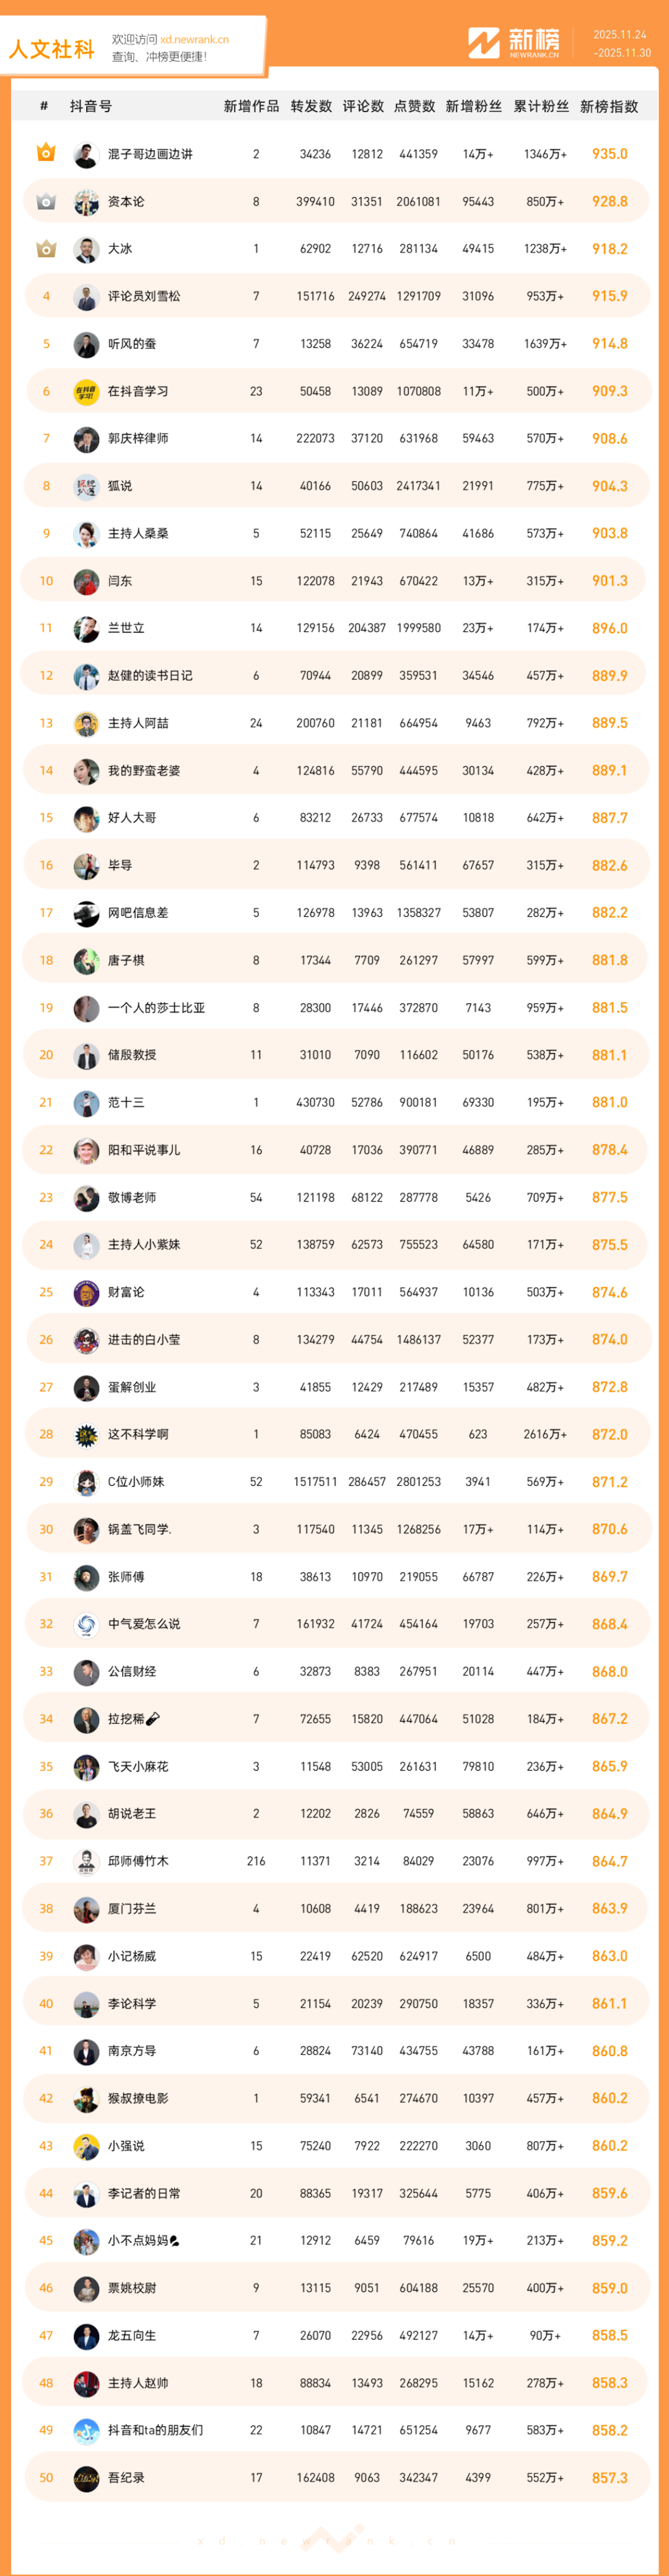
Task: Click the 935.0 index score
Action: click(x=609, y=154)
